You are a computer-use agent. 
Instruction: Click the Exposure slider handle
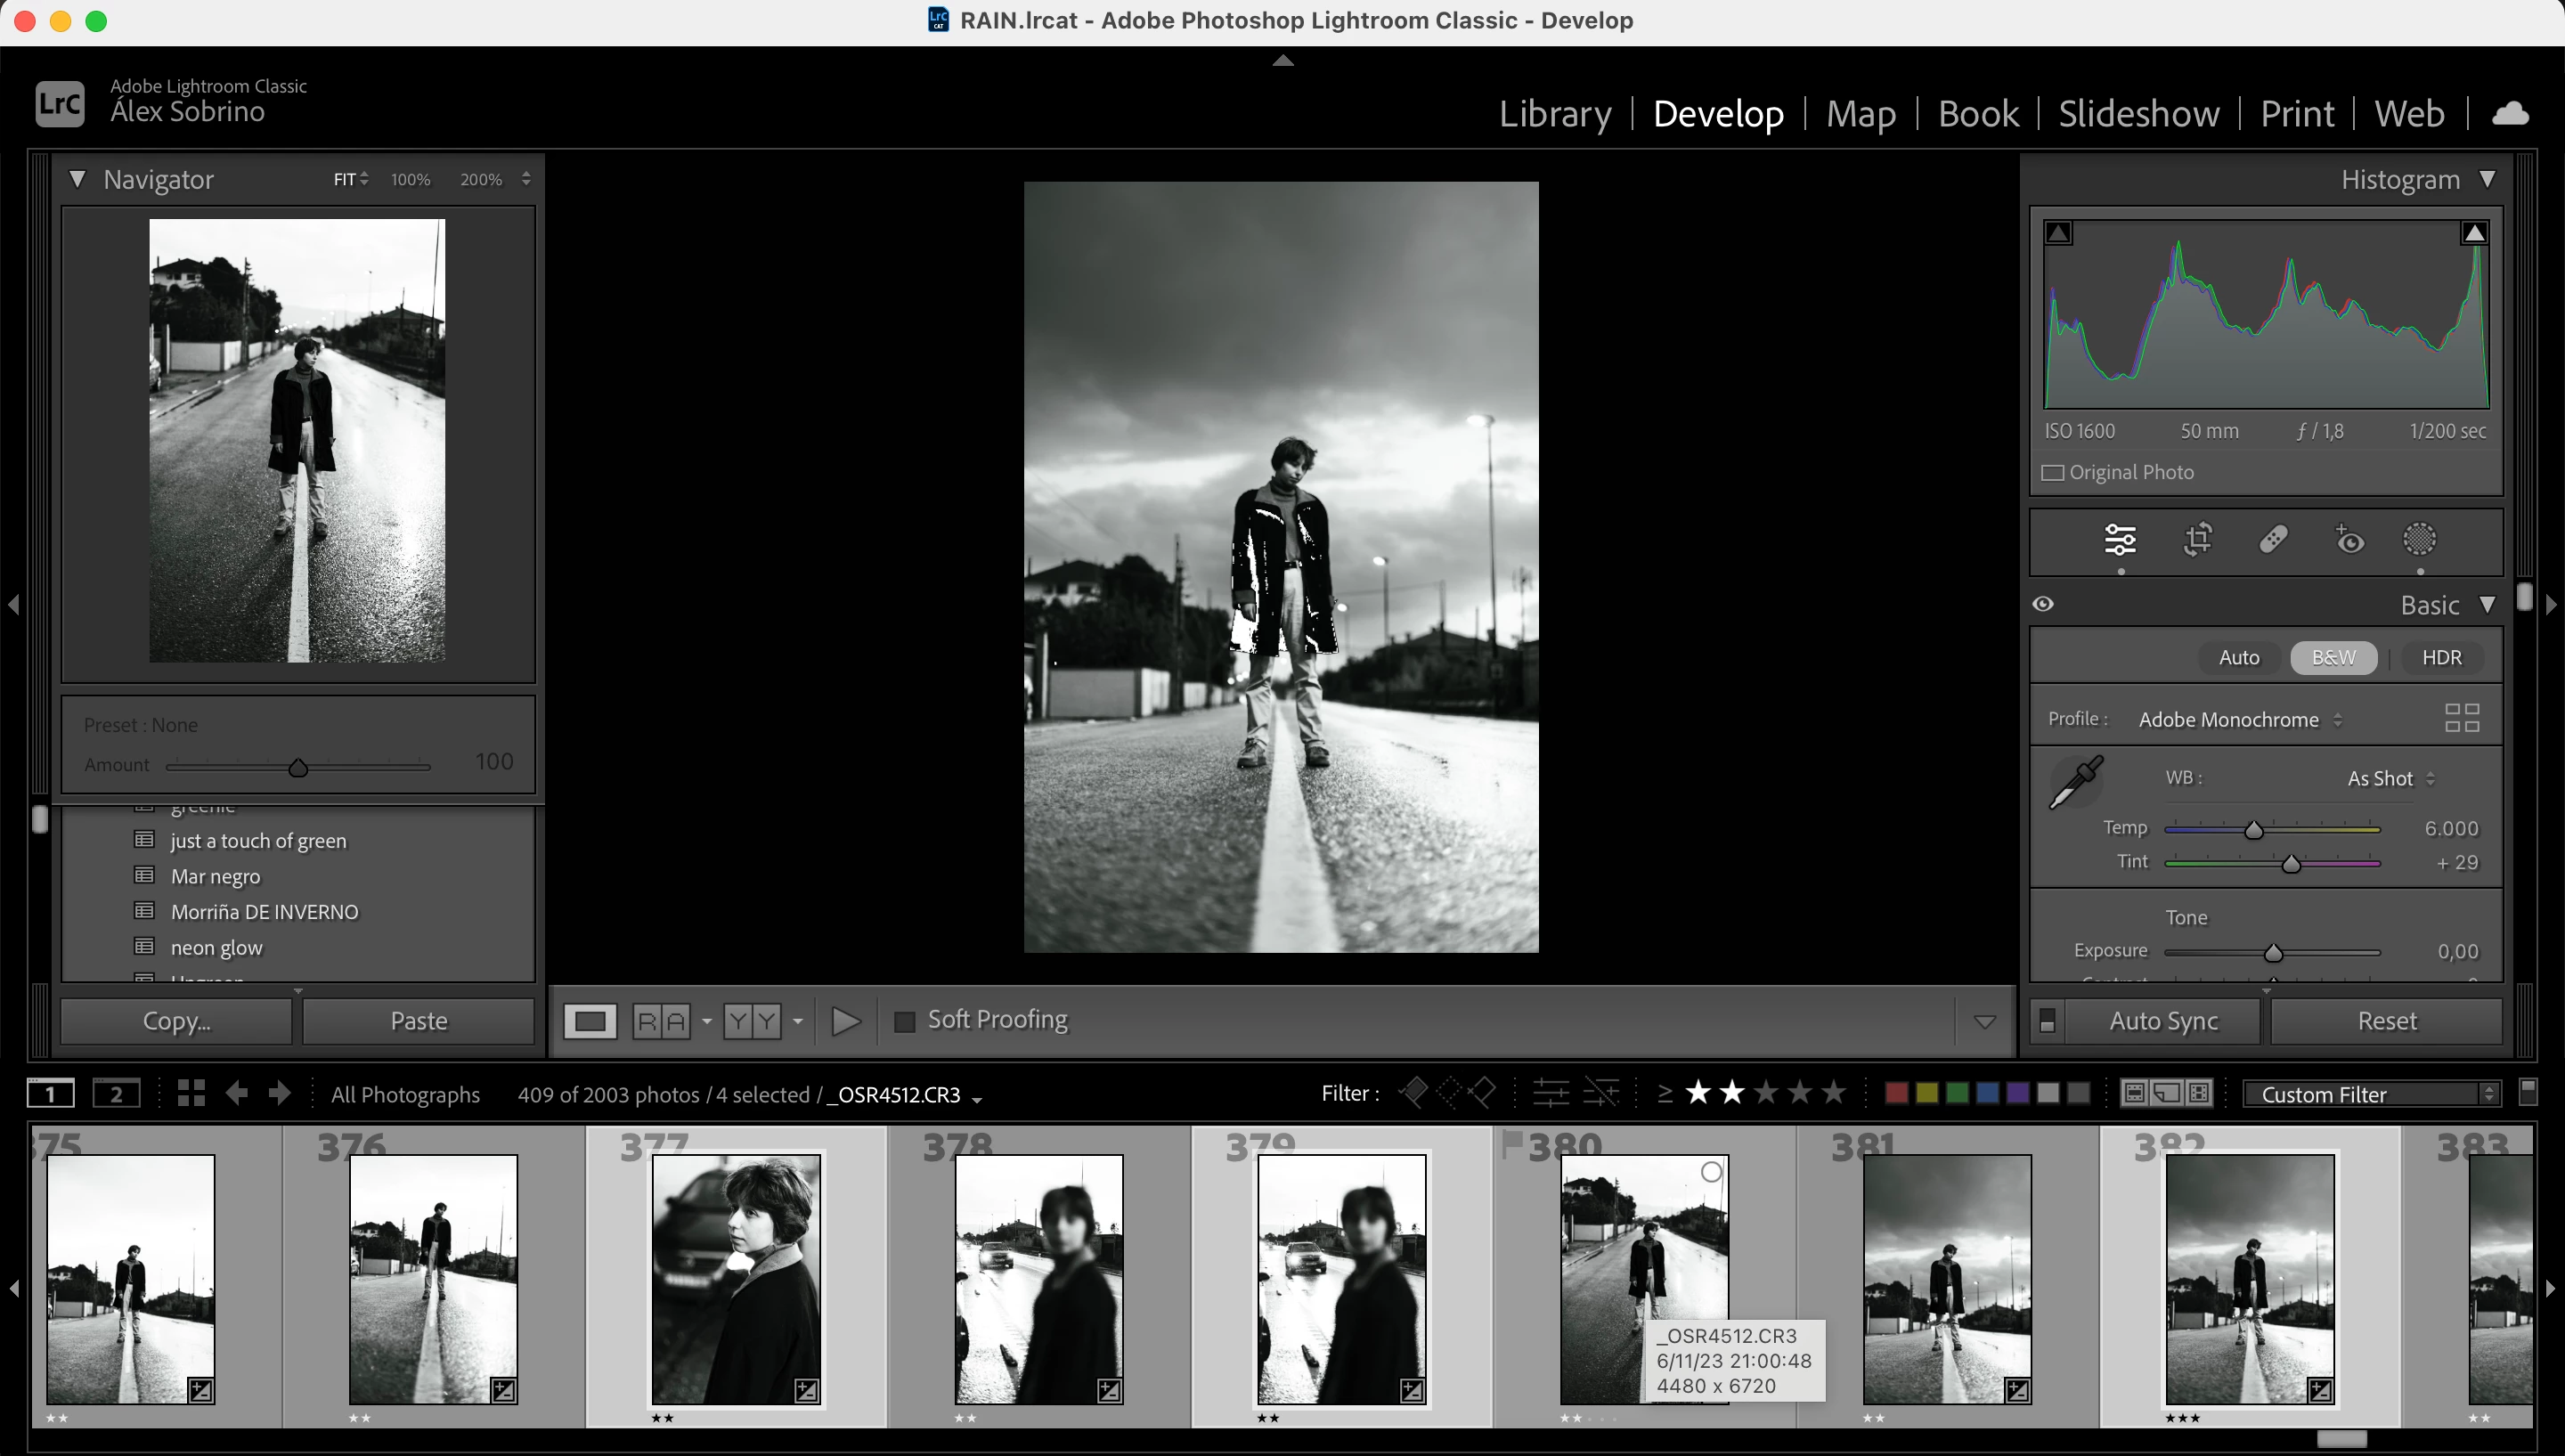click(2273, 952)
